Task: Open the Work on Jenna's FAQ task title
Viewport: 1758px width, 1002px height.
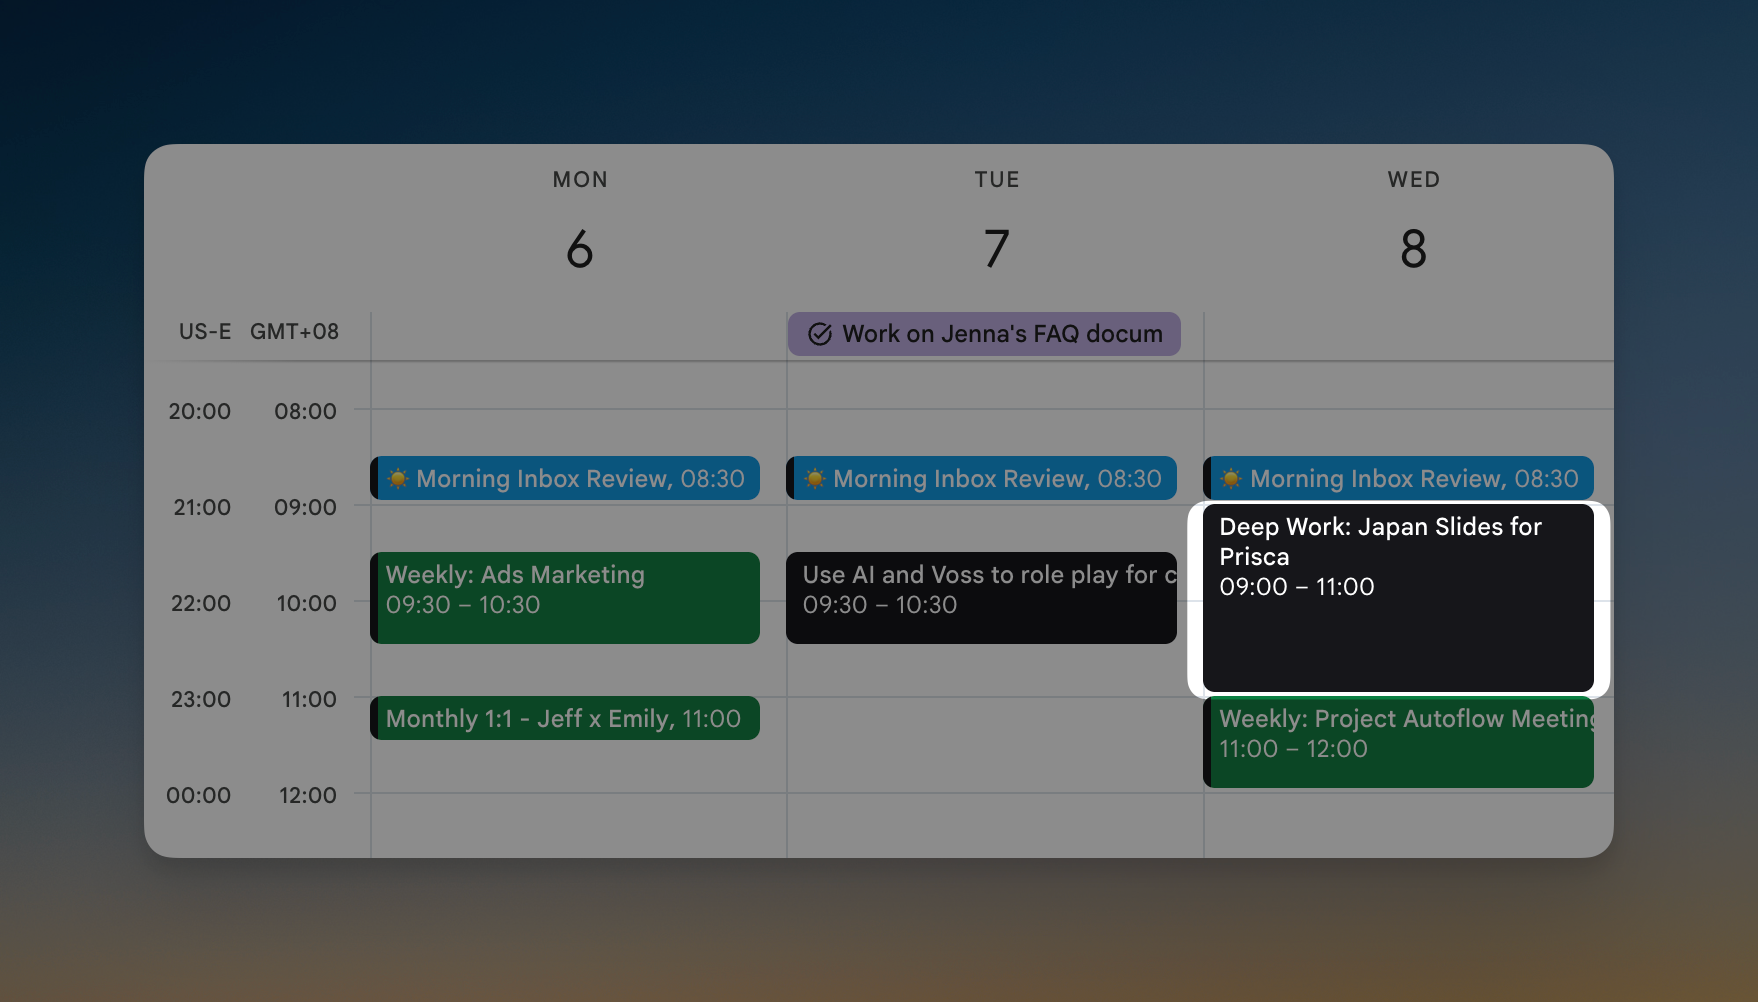Action: (1002, 334)
